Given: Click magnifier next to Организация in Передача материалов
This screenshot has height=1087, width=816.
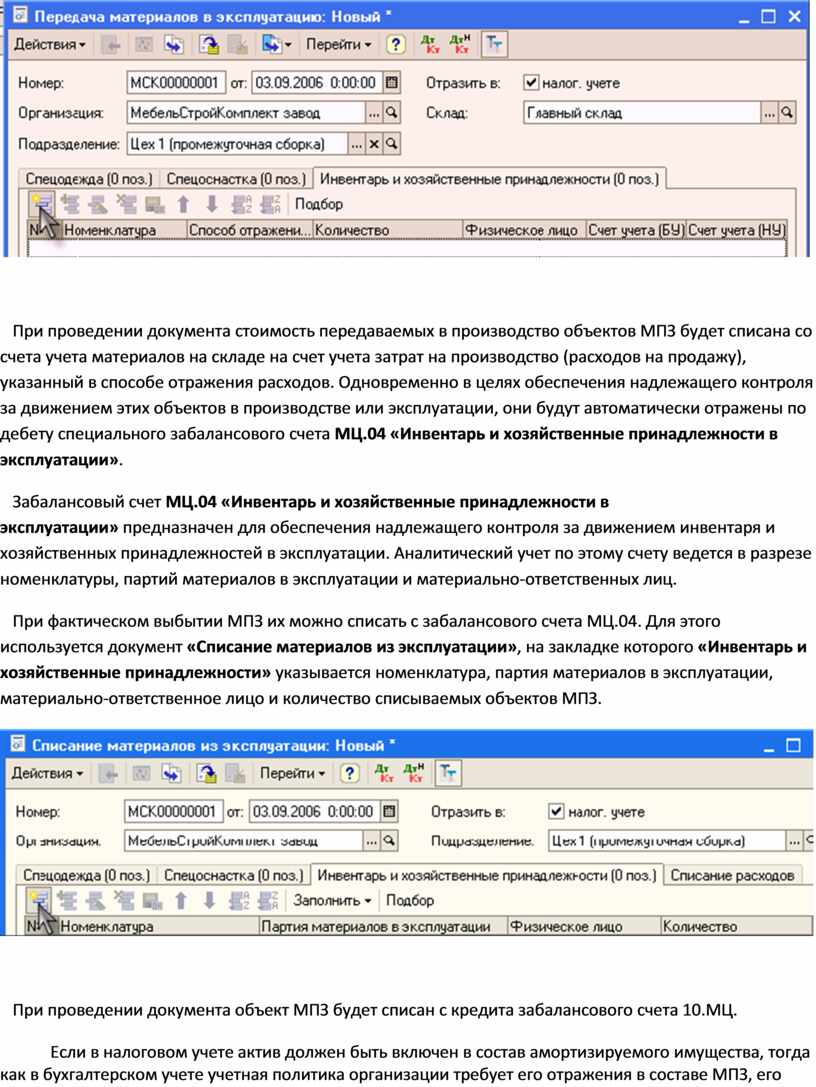Looking at the screenshot, I should tap(392, 113).
